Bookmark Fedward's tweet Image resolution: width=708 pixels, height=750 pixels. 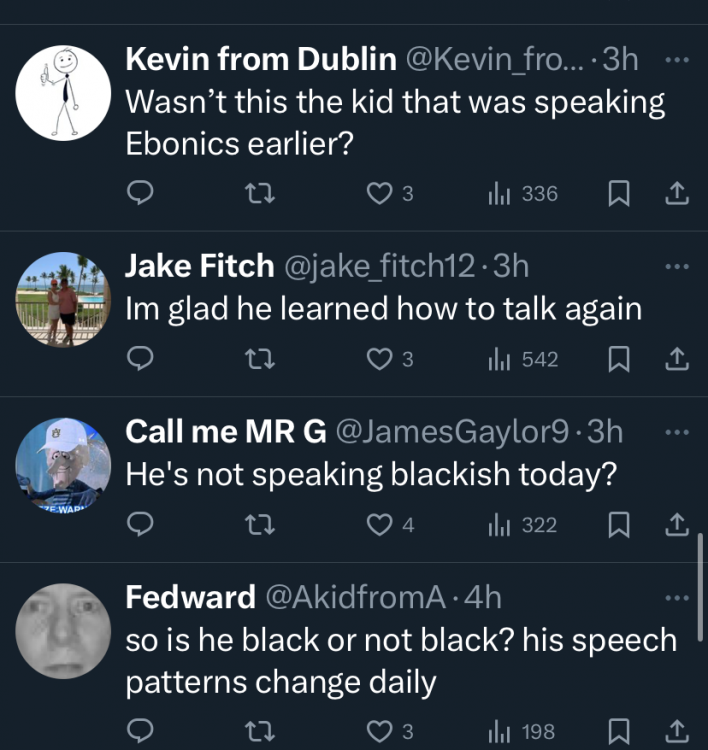[x=617, y=733]
